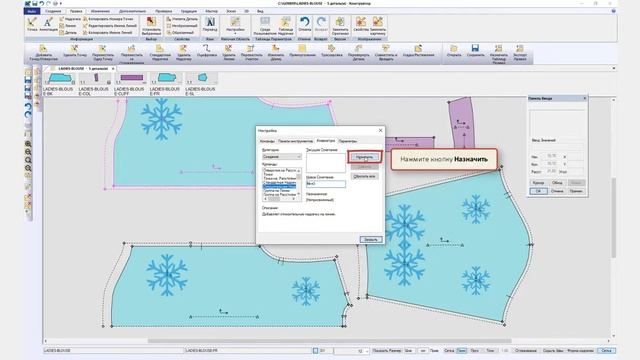640x360 pixels.
Task: Click the Закрыть button in Настройка dialog
Action: coord(371,240)
